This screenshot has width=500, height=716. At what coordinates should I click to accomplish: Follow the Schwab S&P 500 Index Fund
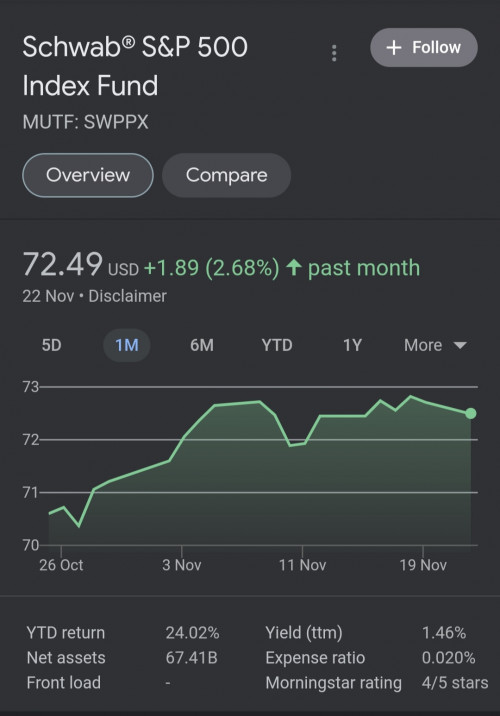(424, 47)
